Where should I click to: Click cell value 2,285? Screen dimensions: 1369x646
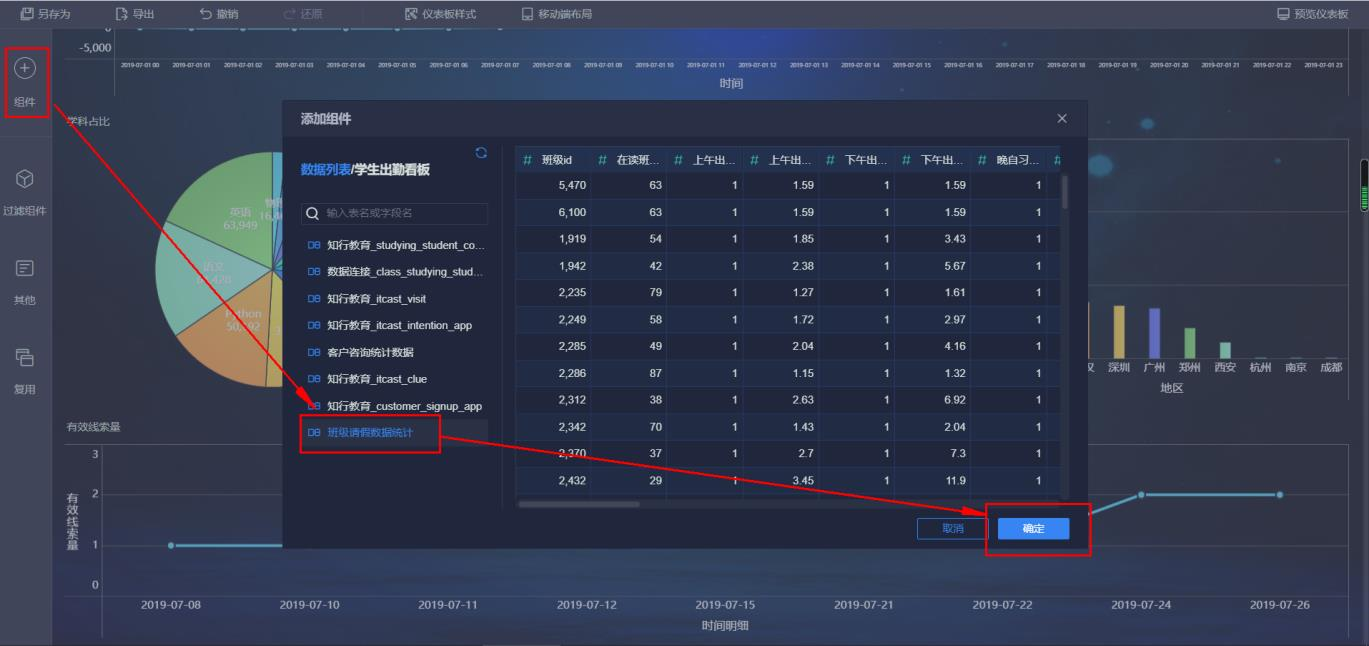[572, 347]
